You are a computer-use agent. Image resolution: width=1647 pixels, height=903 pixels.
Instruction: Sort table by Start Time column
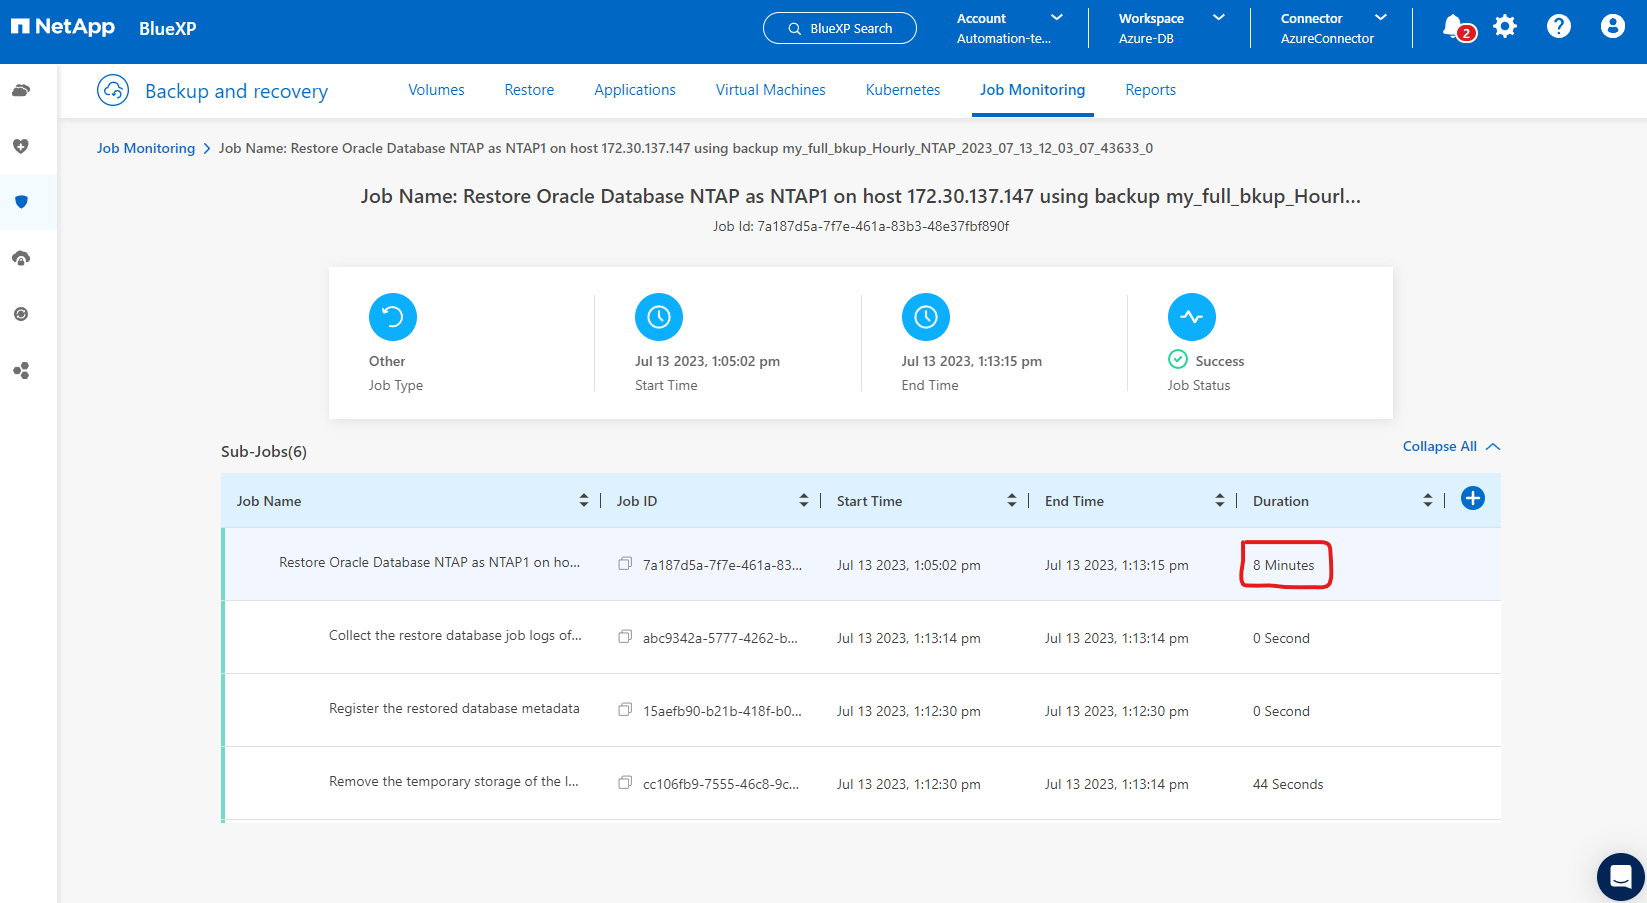tap(1011, 501)
